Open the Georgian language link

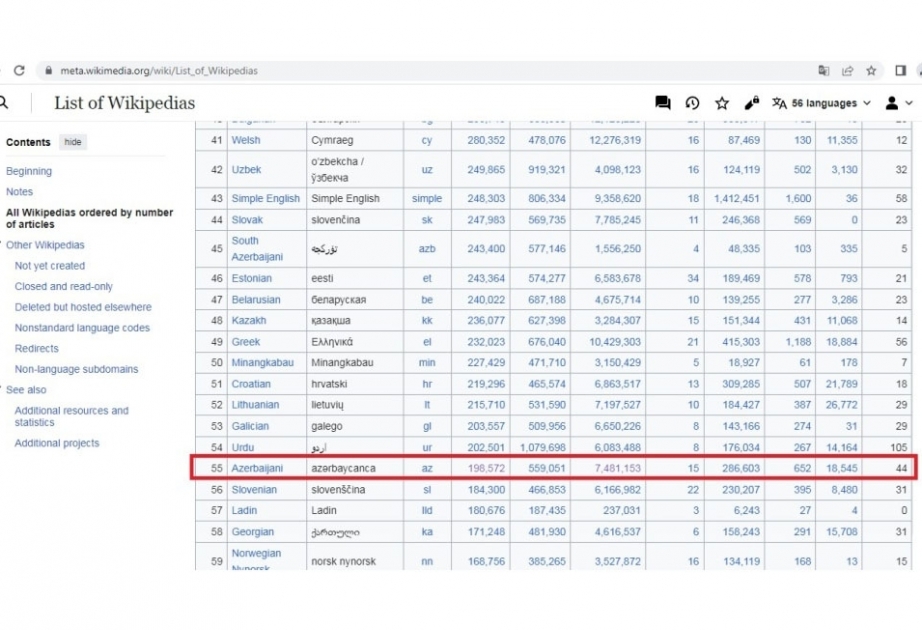pyautogui.click(x=253, y=531)
